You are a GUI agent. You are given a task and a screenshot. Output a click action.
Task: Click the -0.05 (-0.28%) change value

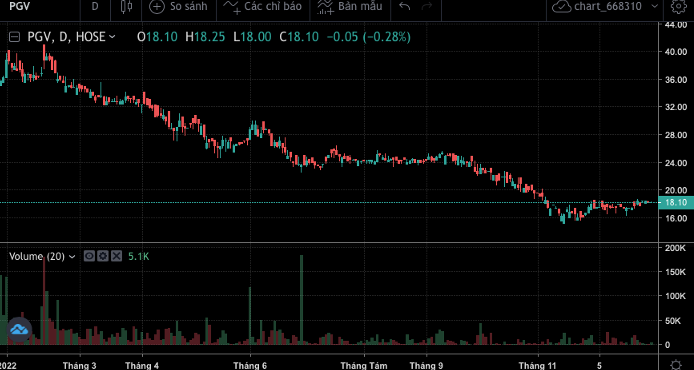(369, 37)
